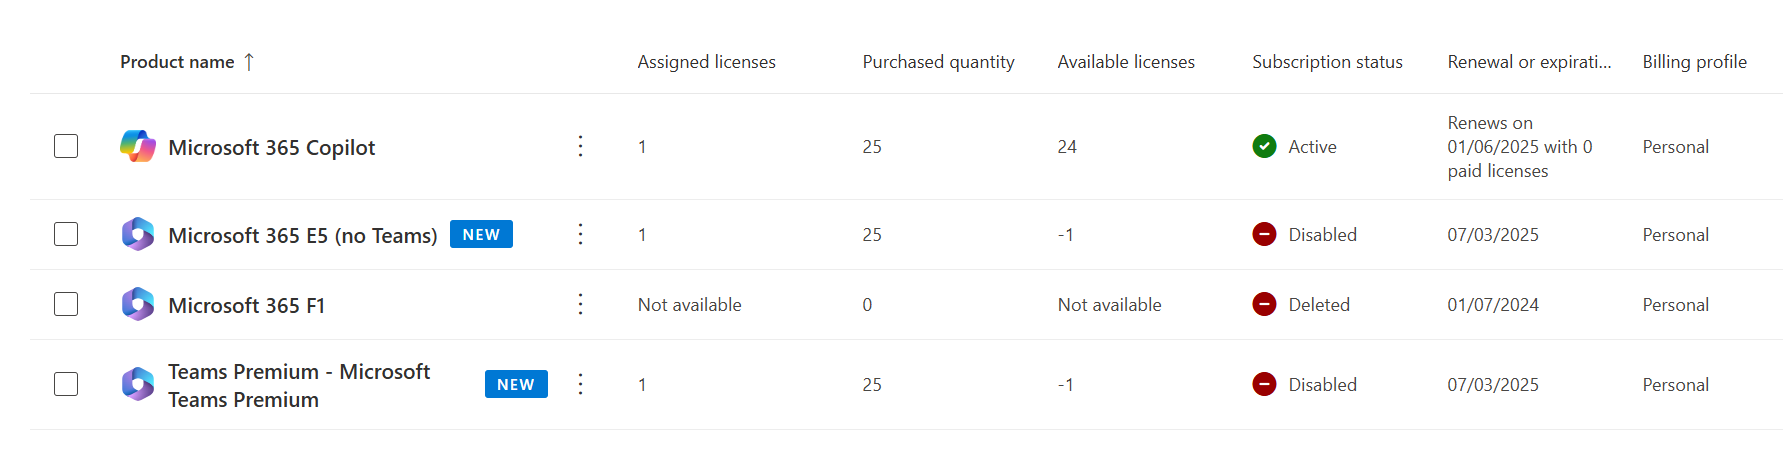
Task: Click the Microsoft 365 F1 product icon
Action: point(138,304)
